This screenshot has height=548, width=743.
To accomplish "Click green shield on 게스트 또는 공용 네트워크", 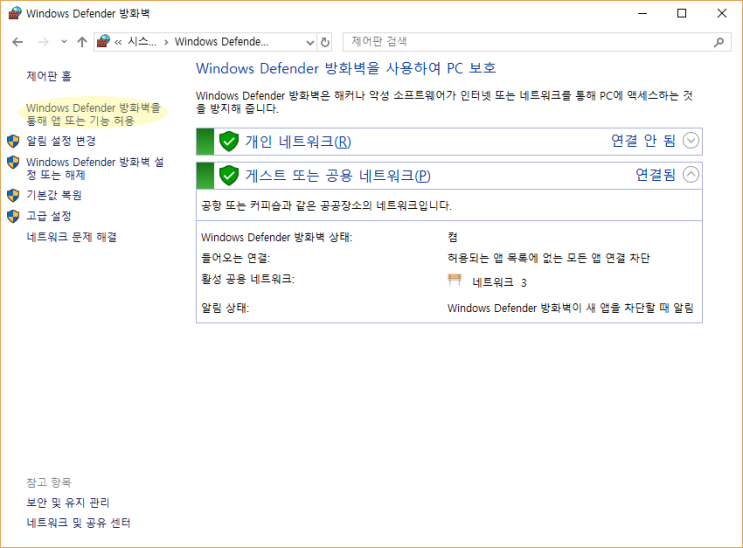I will tap(229, 175).
